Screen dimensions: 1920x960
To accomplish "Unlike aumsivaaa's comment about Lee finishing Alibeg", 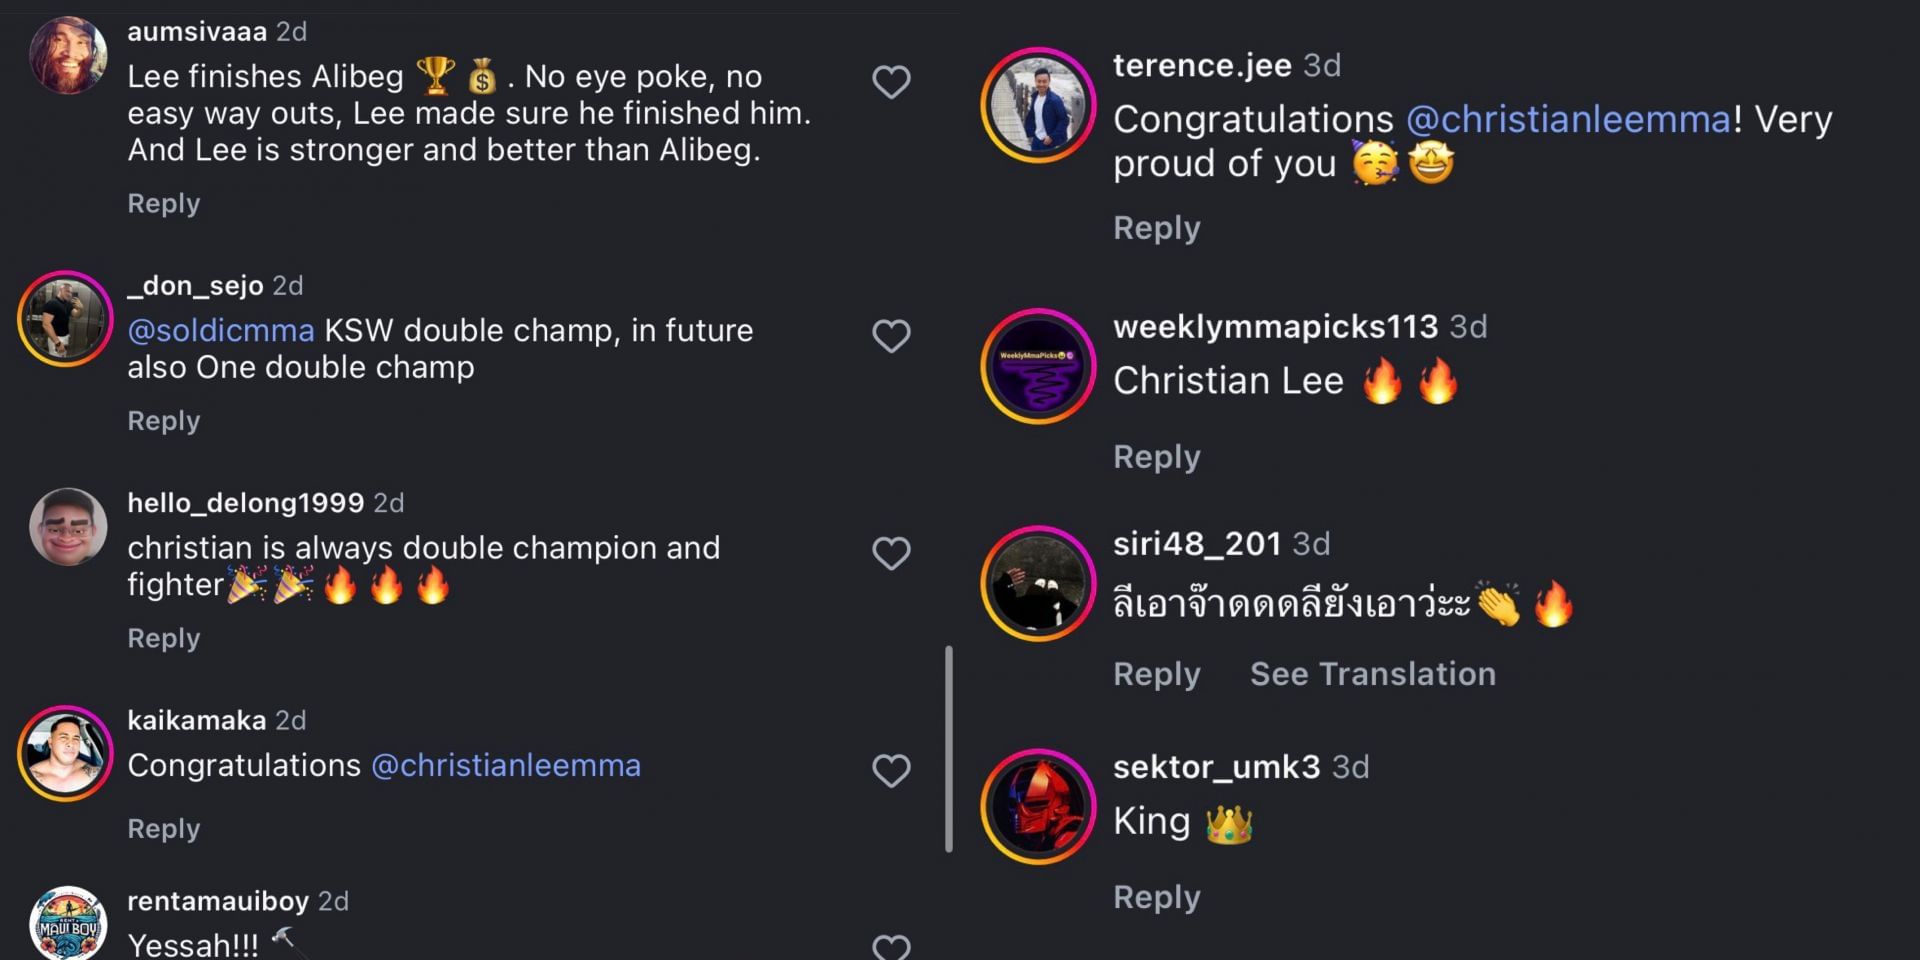I will coord(891,81).
